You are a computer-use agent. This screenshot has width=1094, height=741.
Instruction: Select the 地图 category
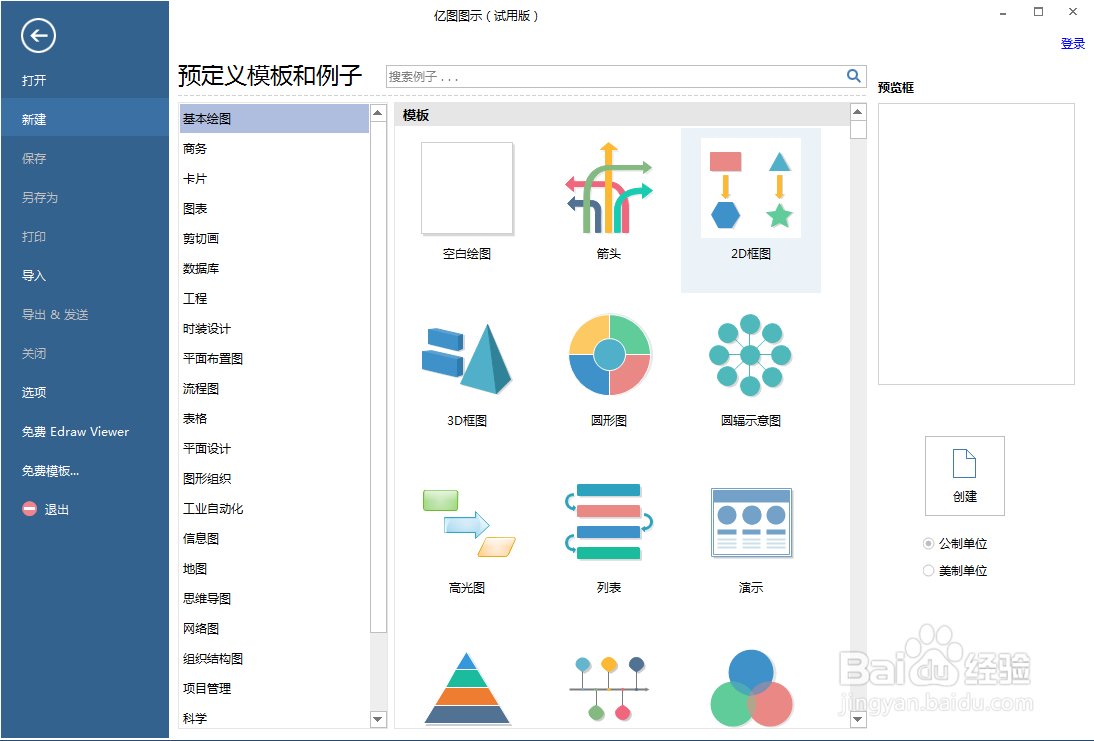(274, 569)
